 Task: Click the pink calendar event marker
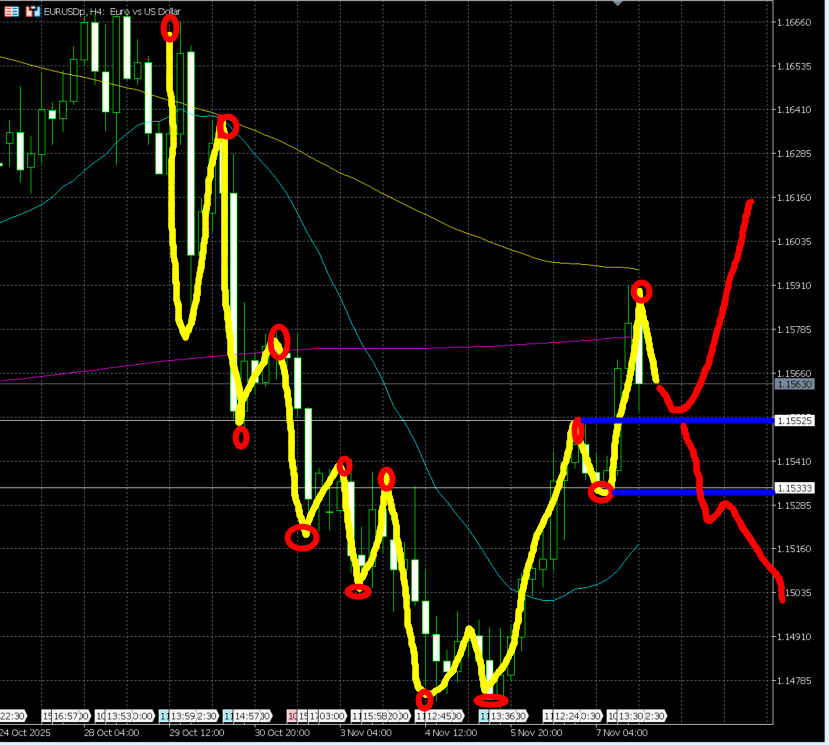293,716
